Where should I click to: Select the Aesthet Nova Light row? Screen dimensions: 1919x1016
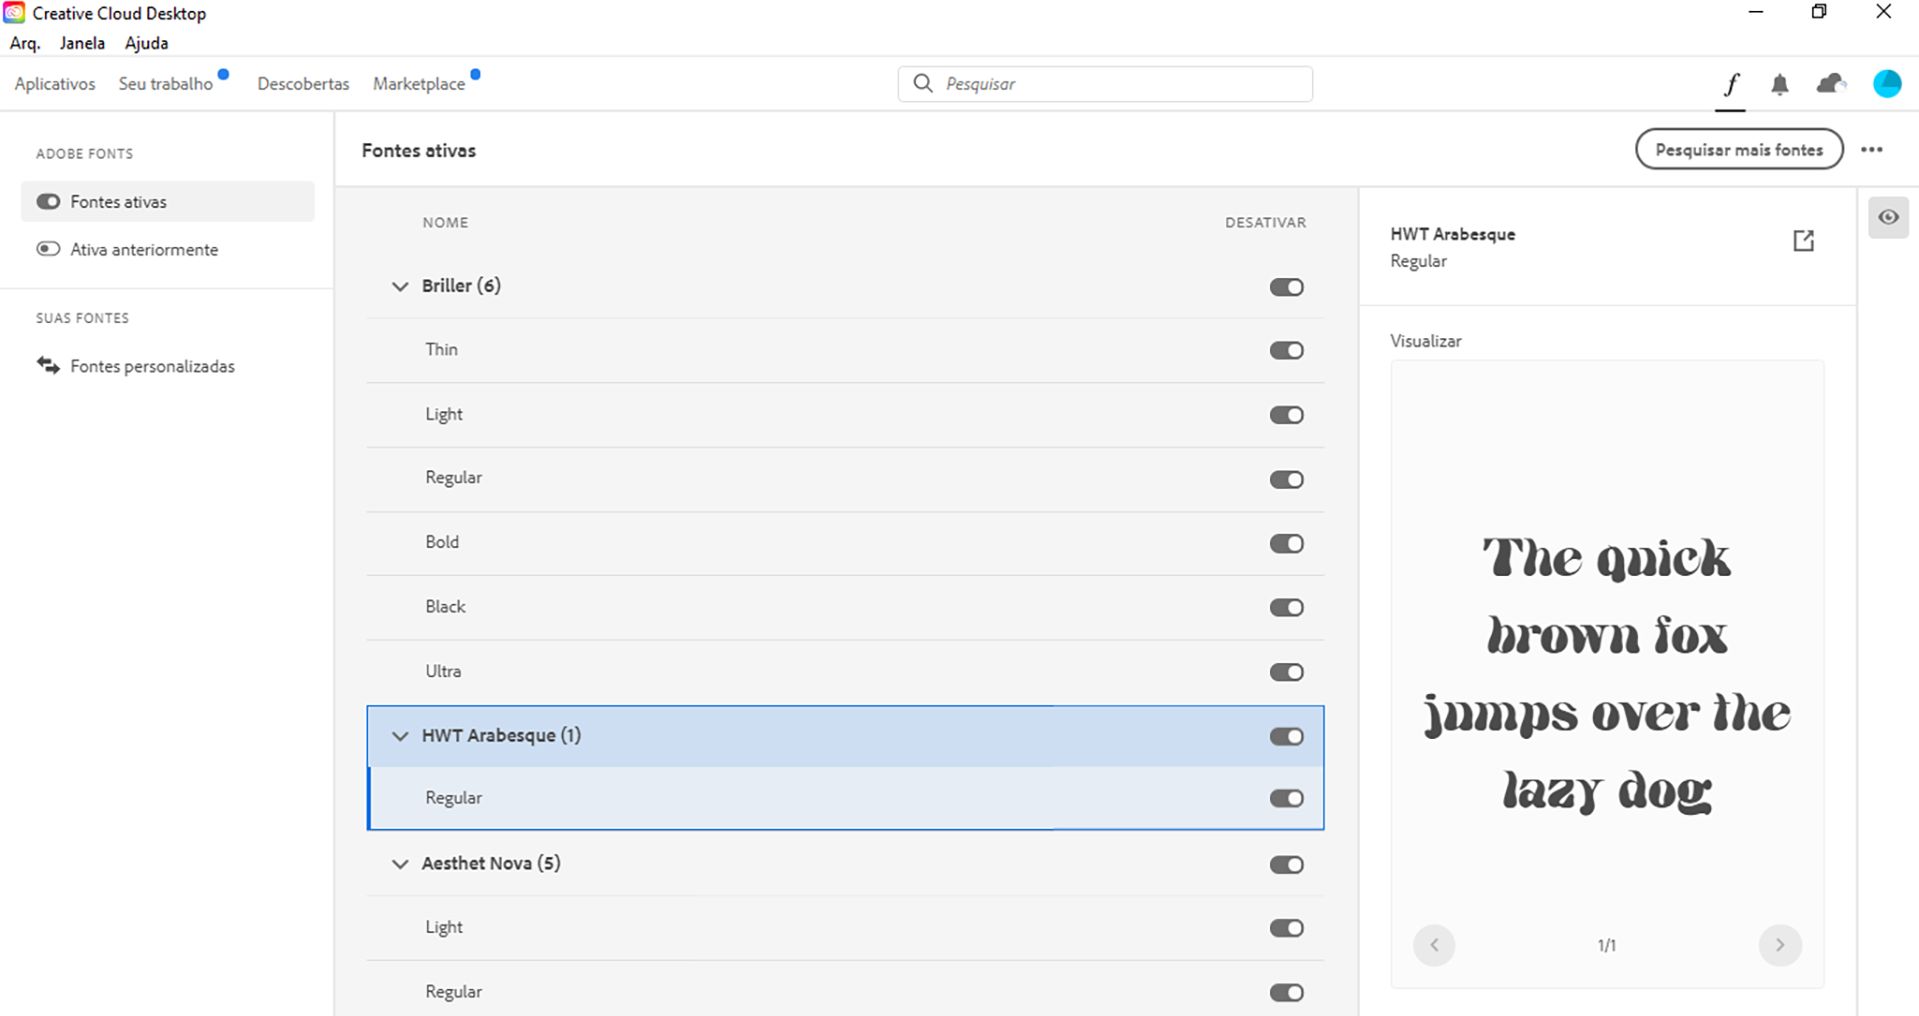845,928
